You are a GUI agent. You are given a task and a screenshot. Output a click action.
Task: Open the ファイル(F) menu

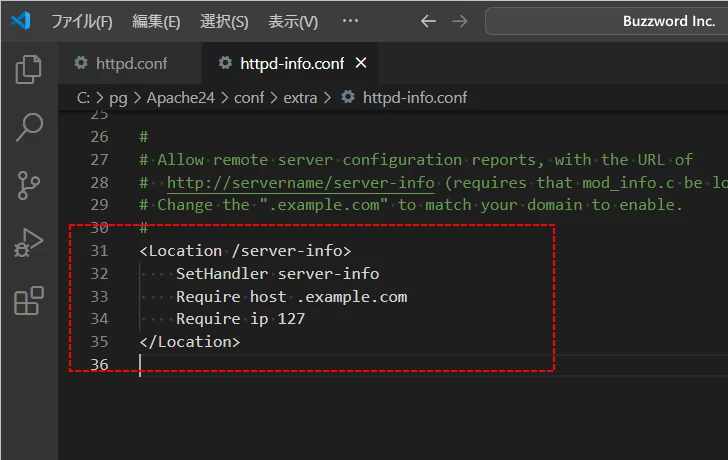coord(82,21)
